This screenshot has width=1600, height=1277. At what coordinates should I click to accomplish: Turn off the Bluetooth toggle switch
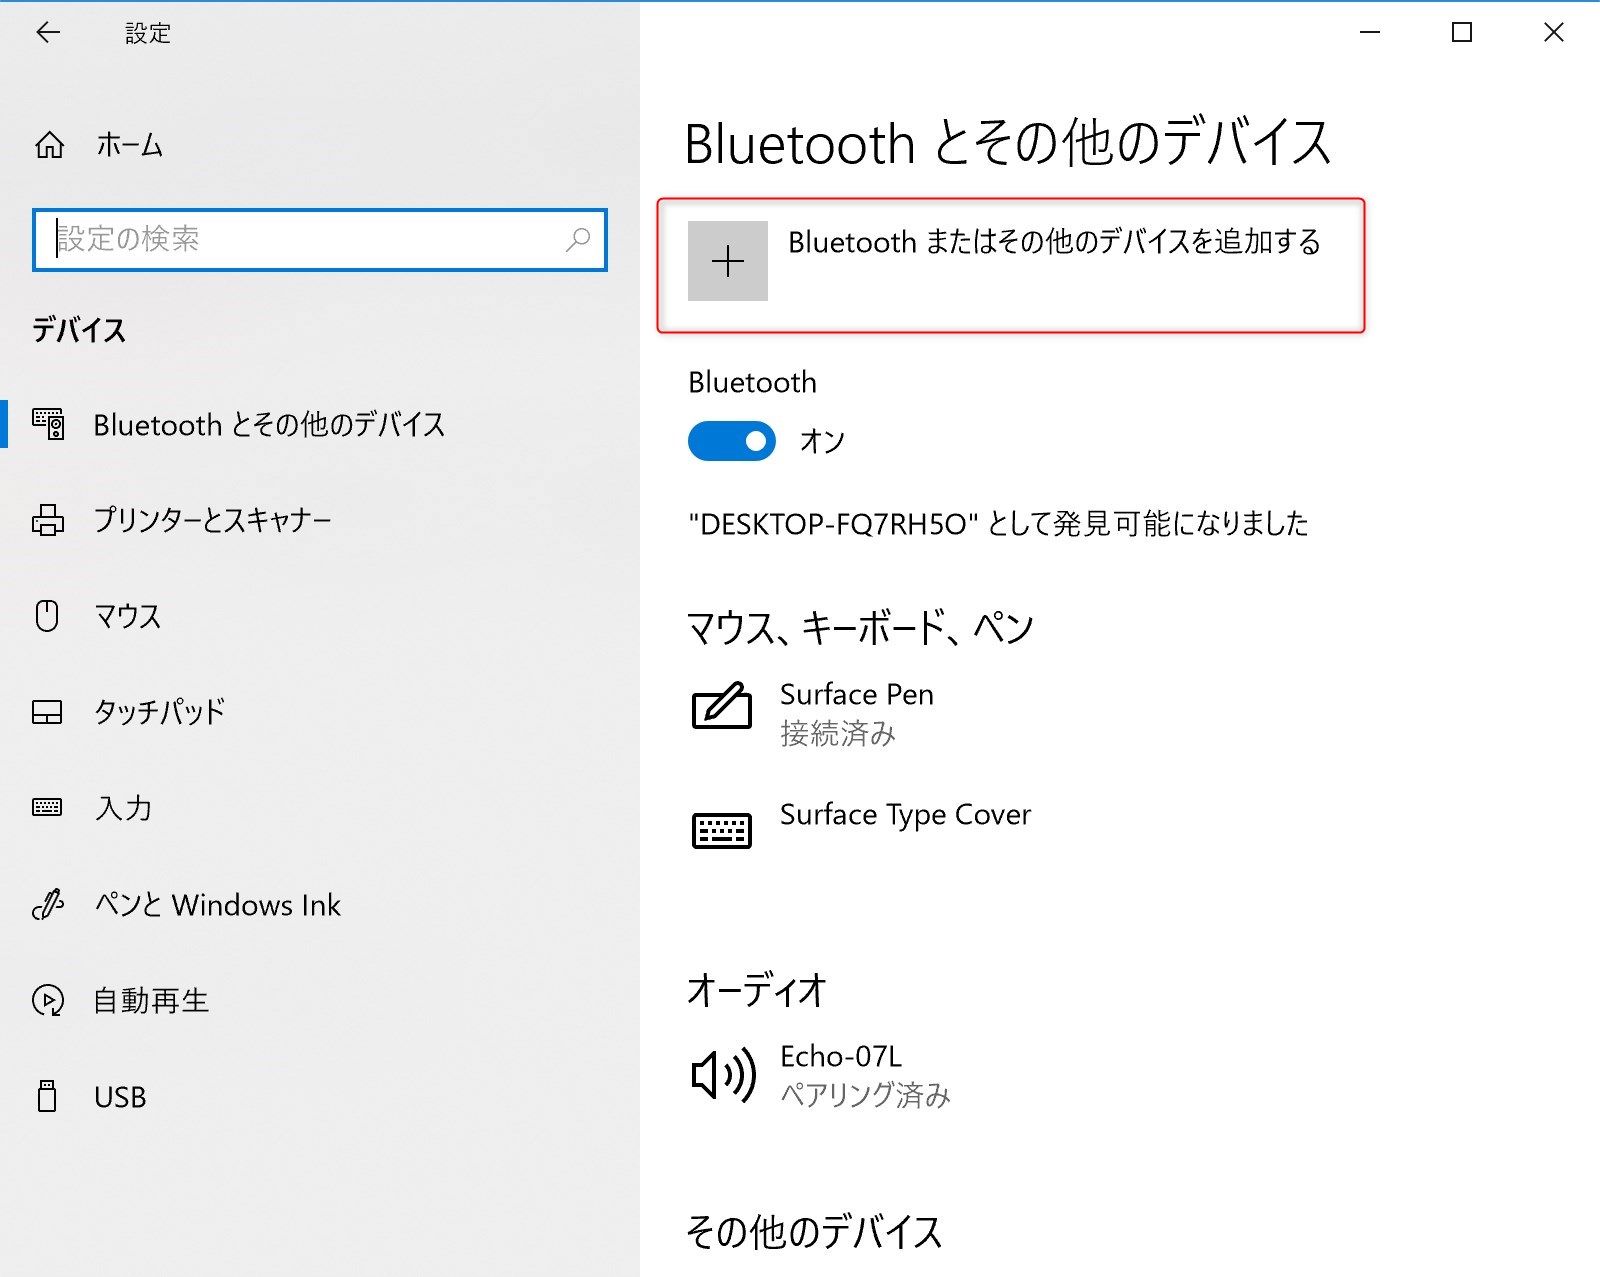coord(732,441)
